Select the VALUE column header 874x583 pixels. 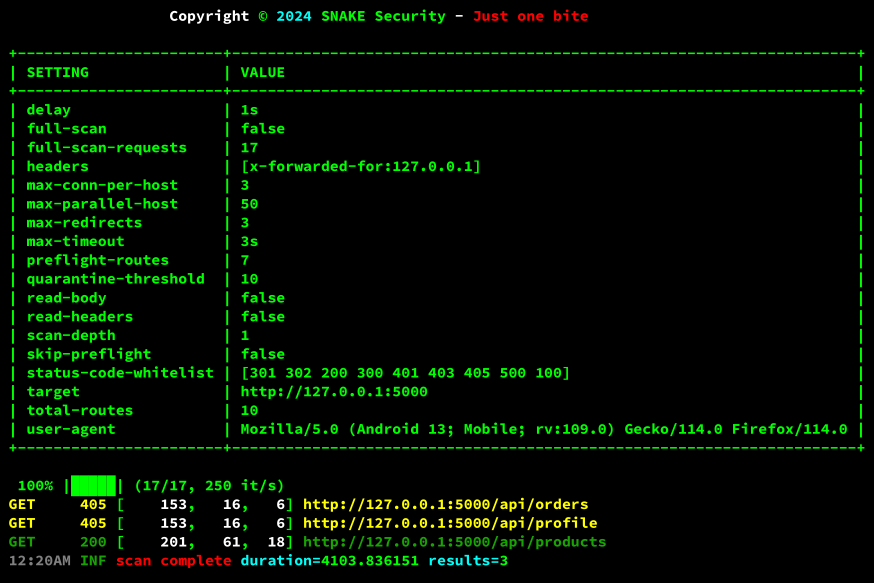tap(263, 72)
